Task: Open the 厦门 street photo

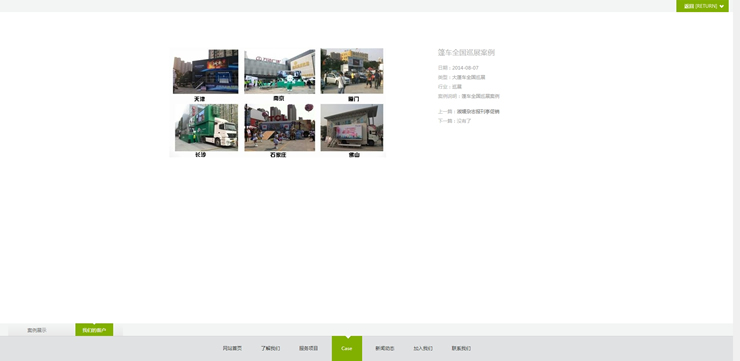Action: (352, 71)
